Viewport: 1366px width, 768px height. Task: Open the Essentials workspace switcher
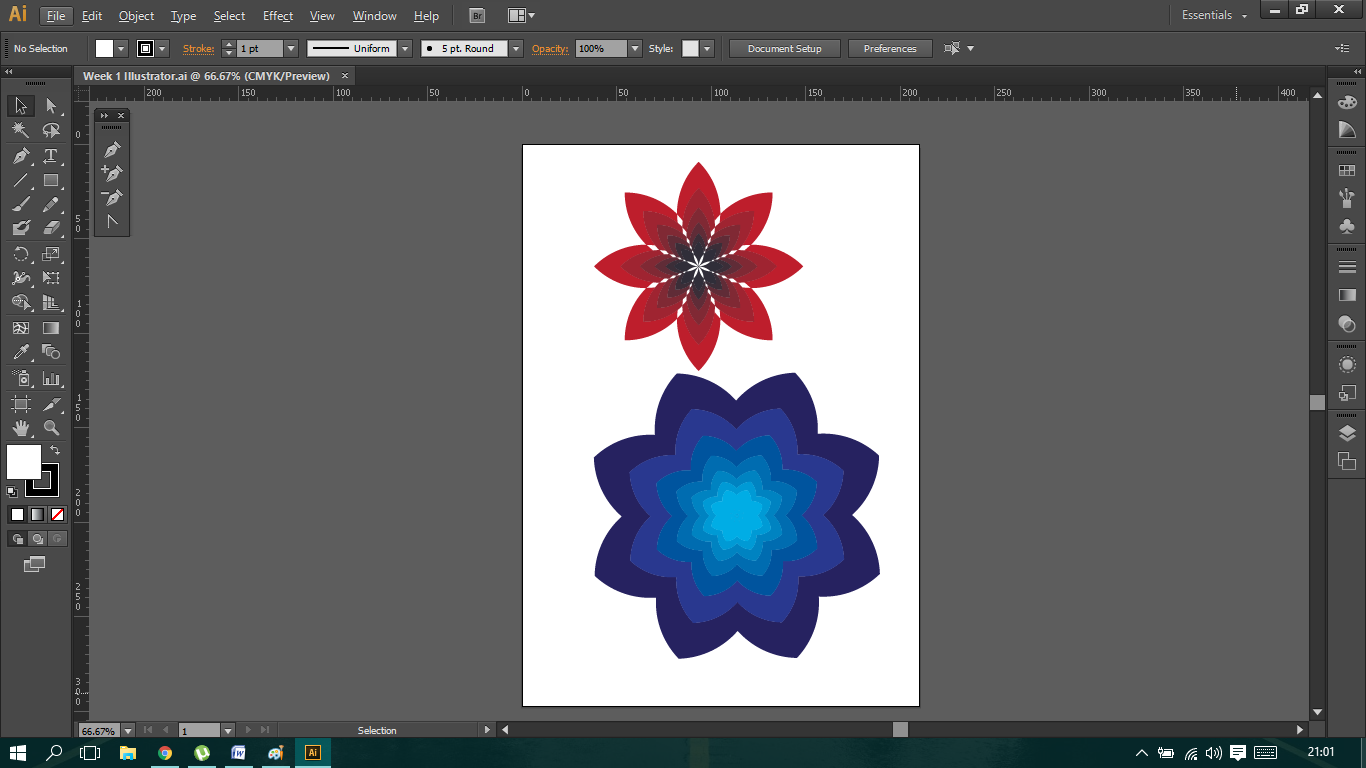tap(1214, 16)
